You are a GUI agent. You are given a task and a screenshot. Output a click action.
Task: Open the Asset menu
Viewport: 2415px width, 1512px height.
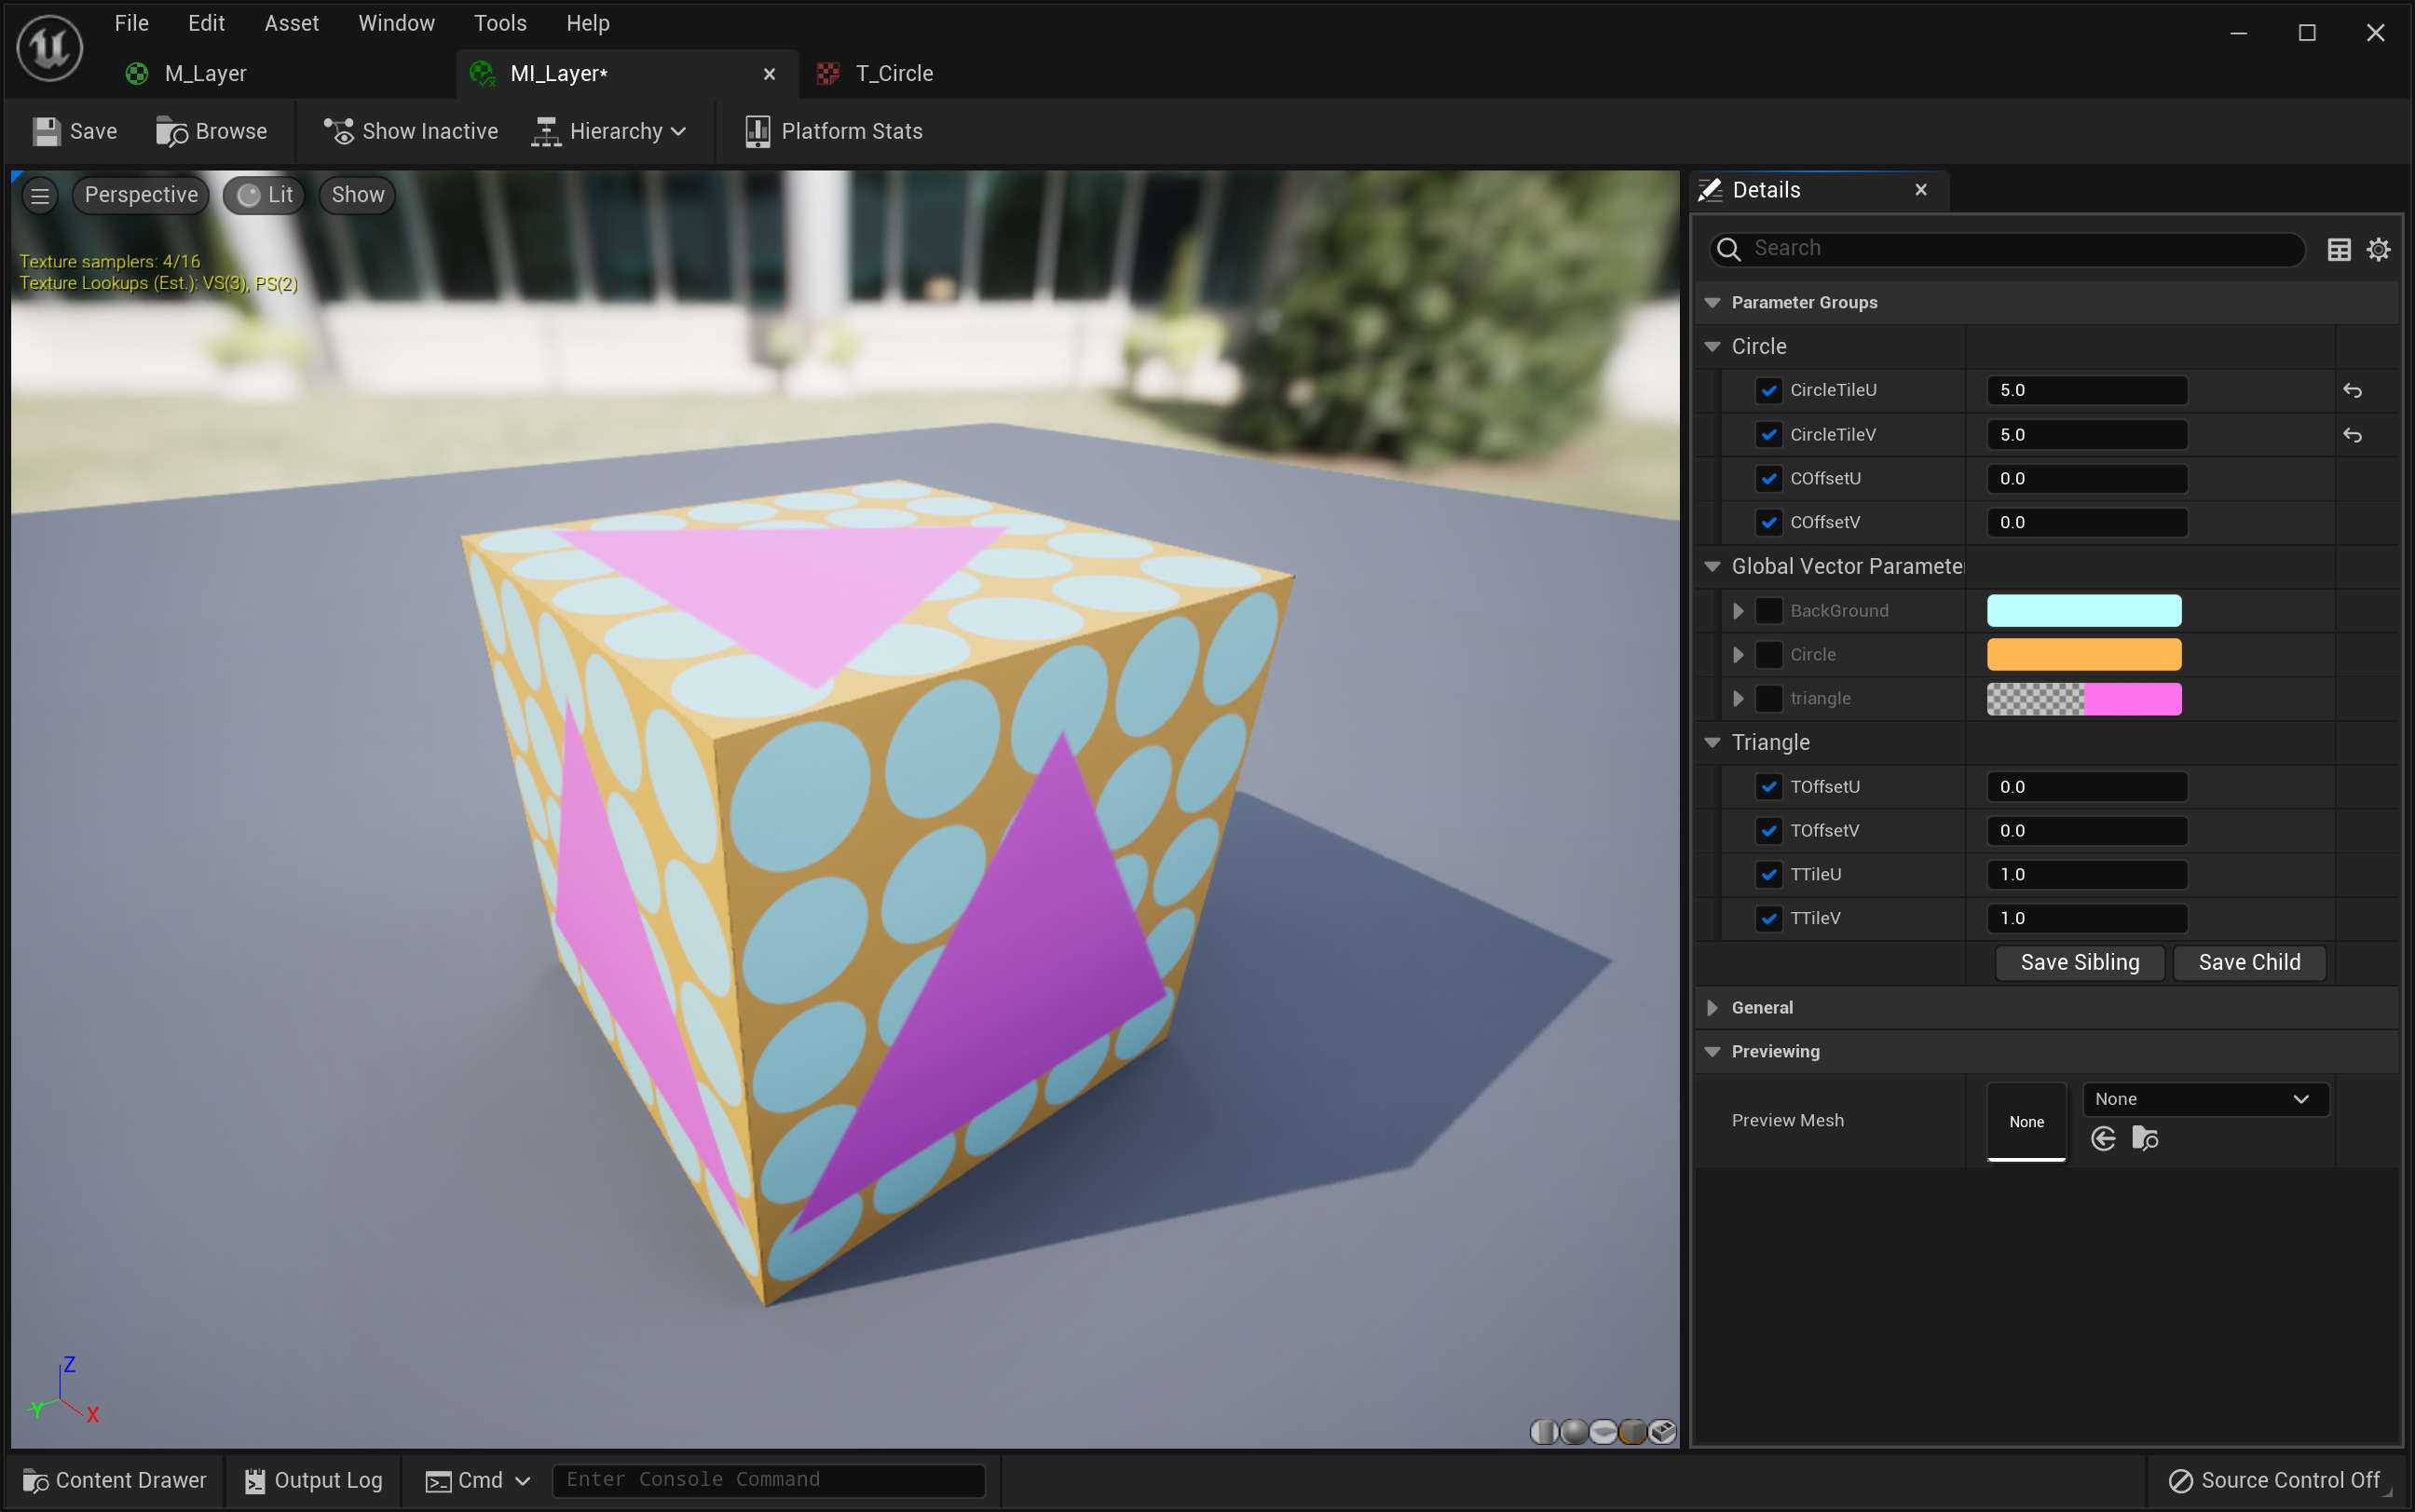[x=291, y=23]
